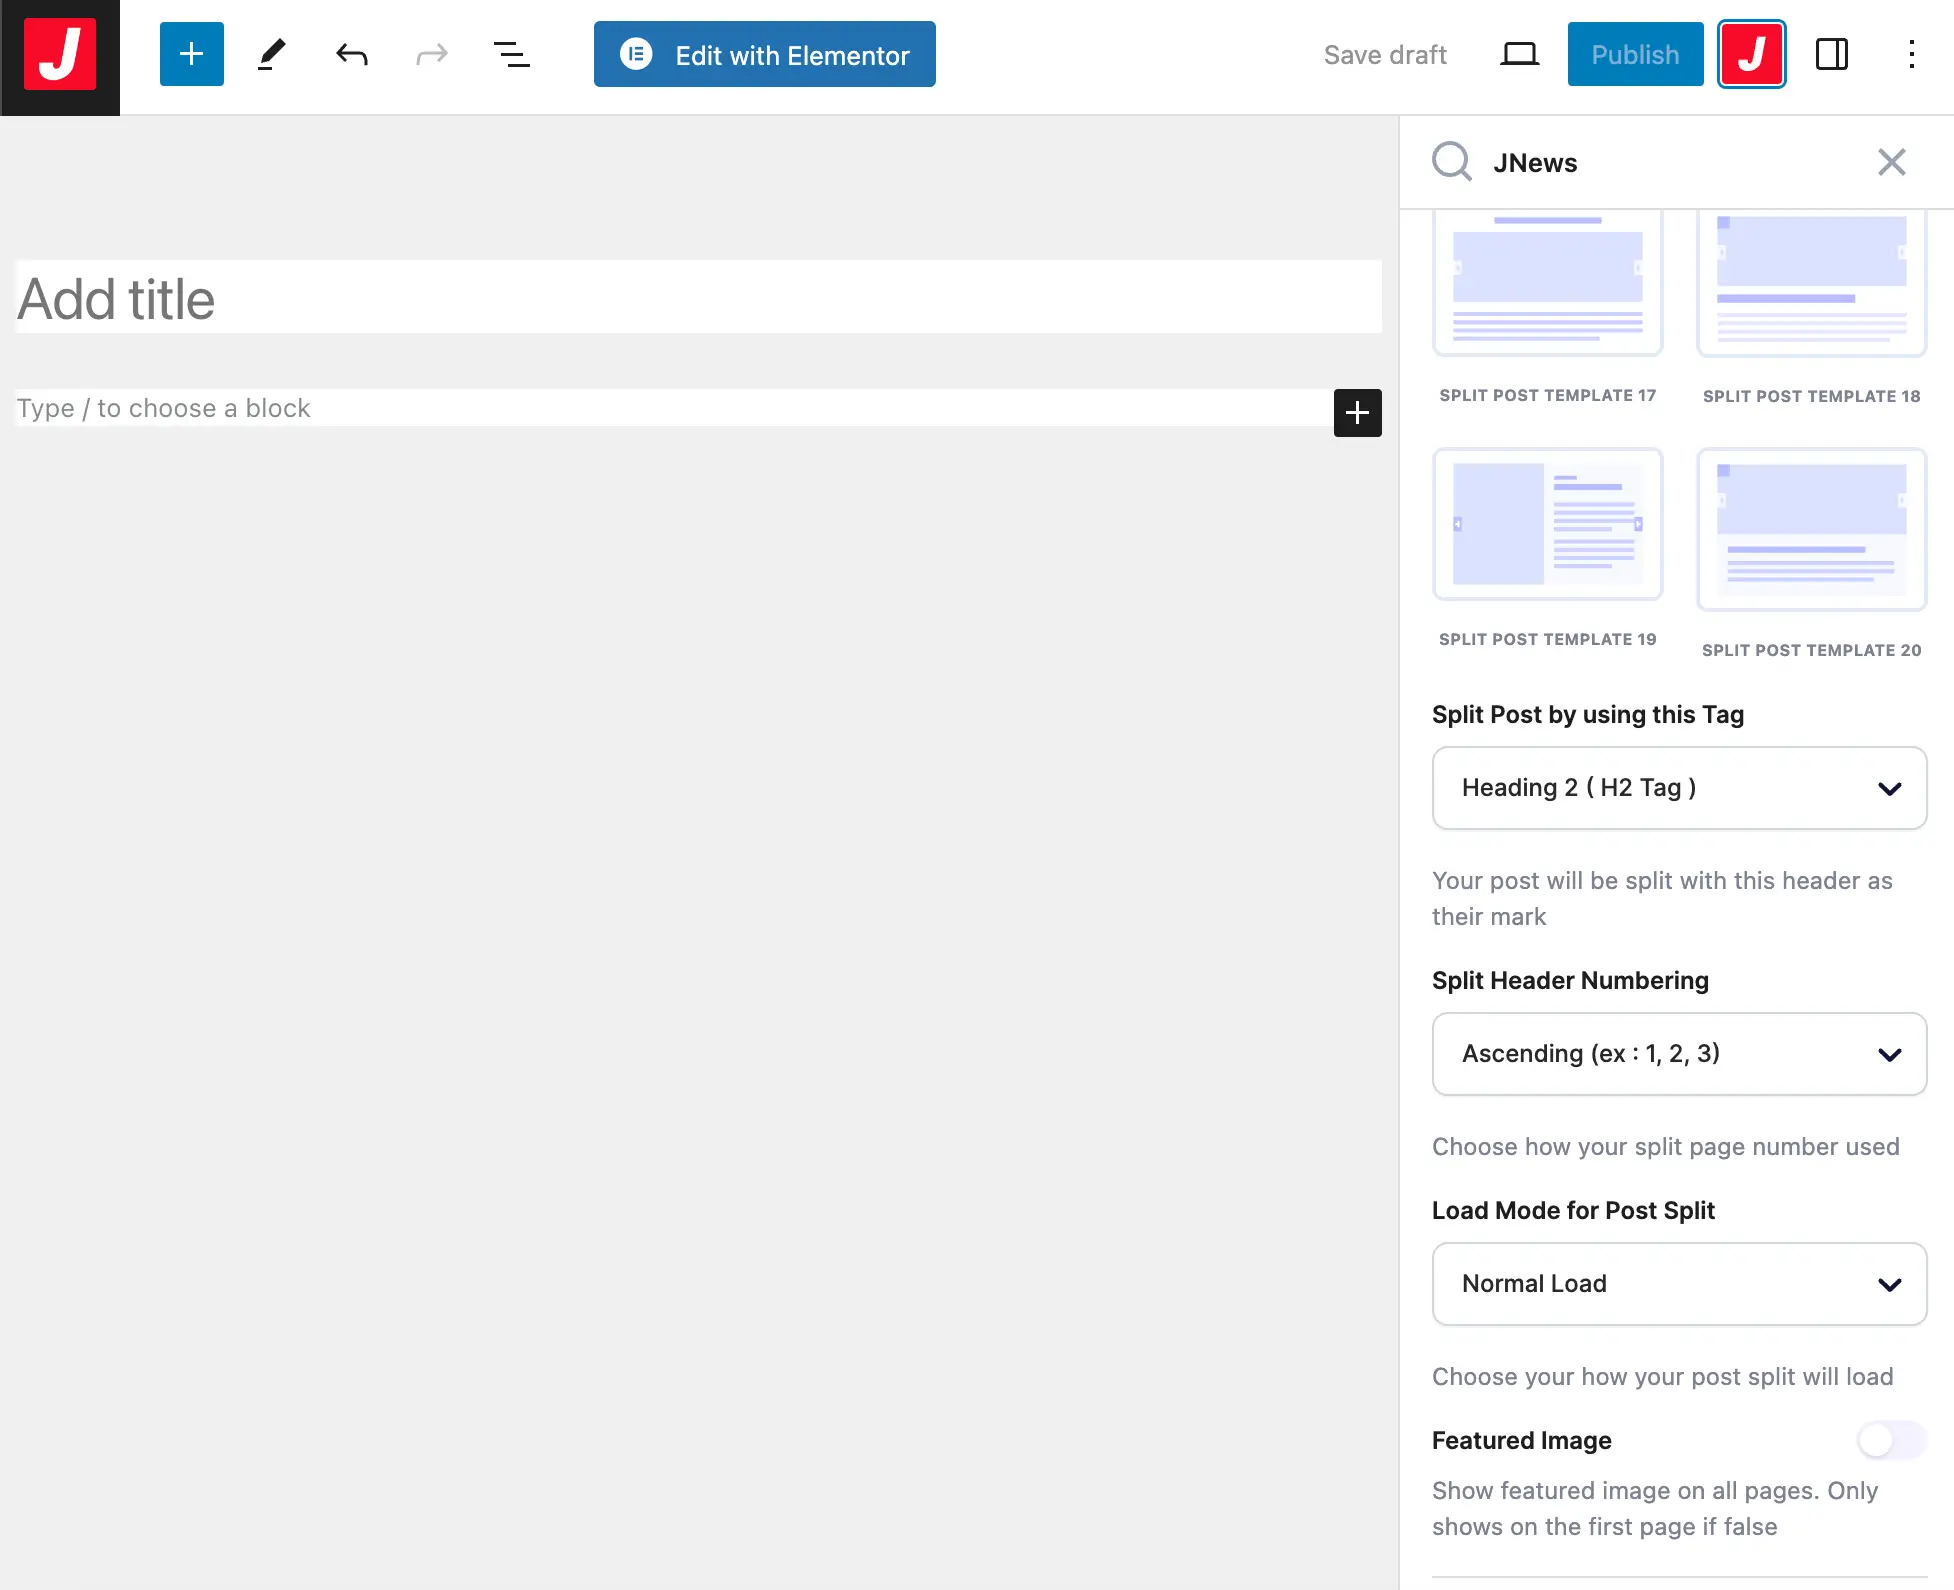This screenshot has width=1954, height=1590.
Task: Click the Publish button
Action: point(1635,54)
